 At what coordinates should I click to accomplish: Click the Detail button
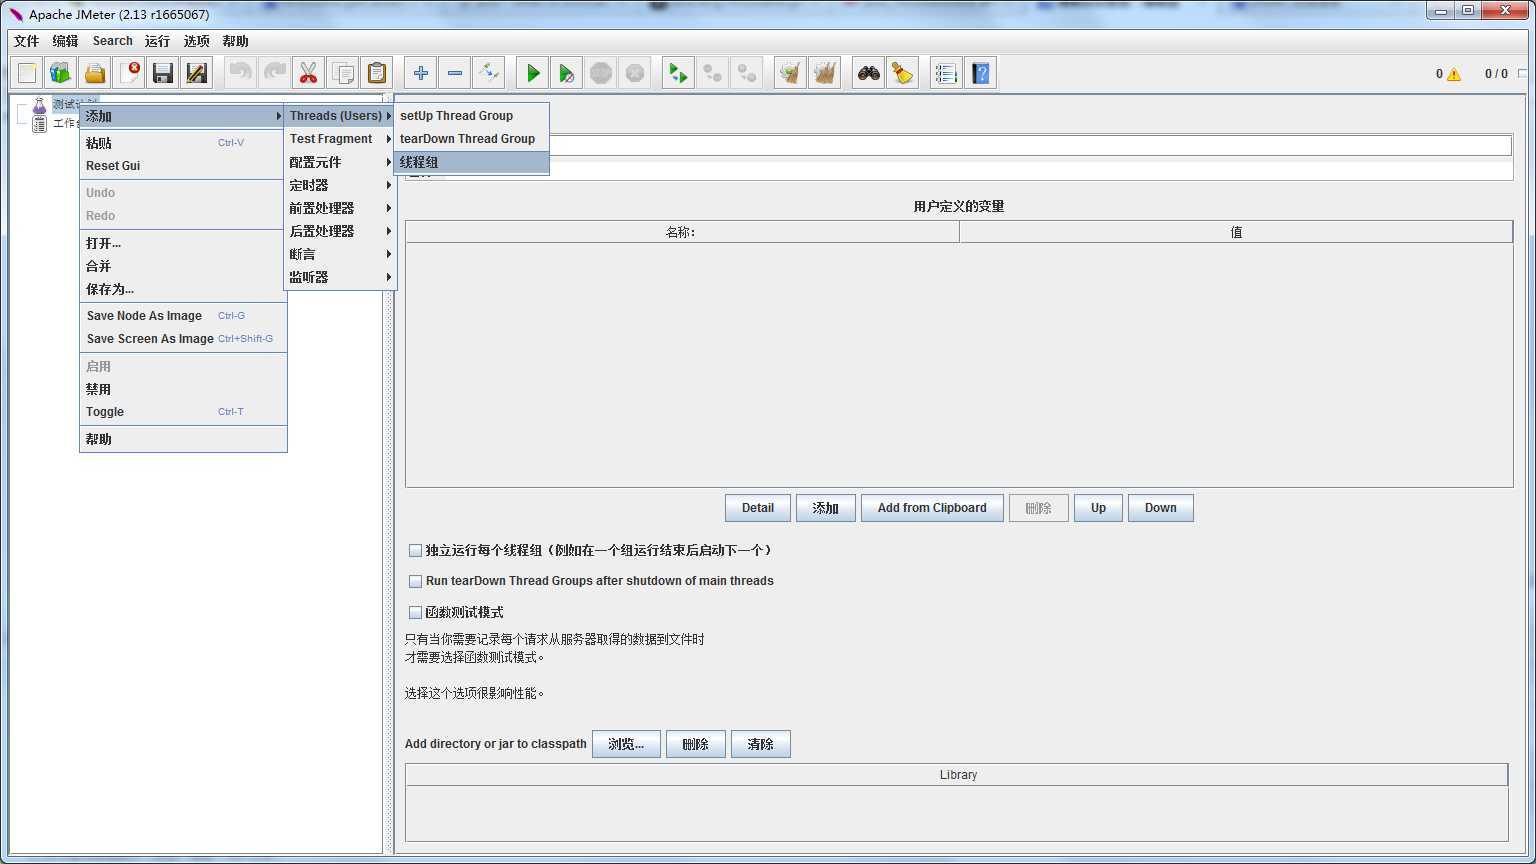point(758,508)
